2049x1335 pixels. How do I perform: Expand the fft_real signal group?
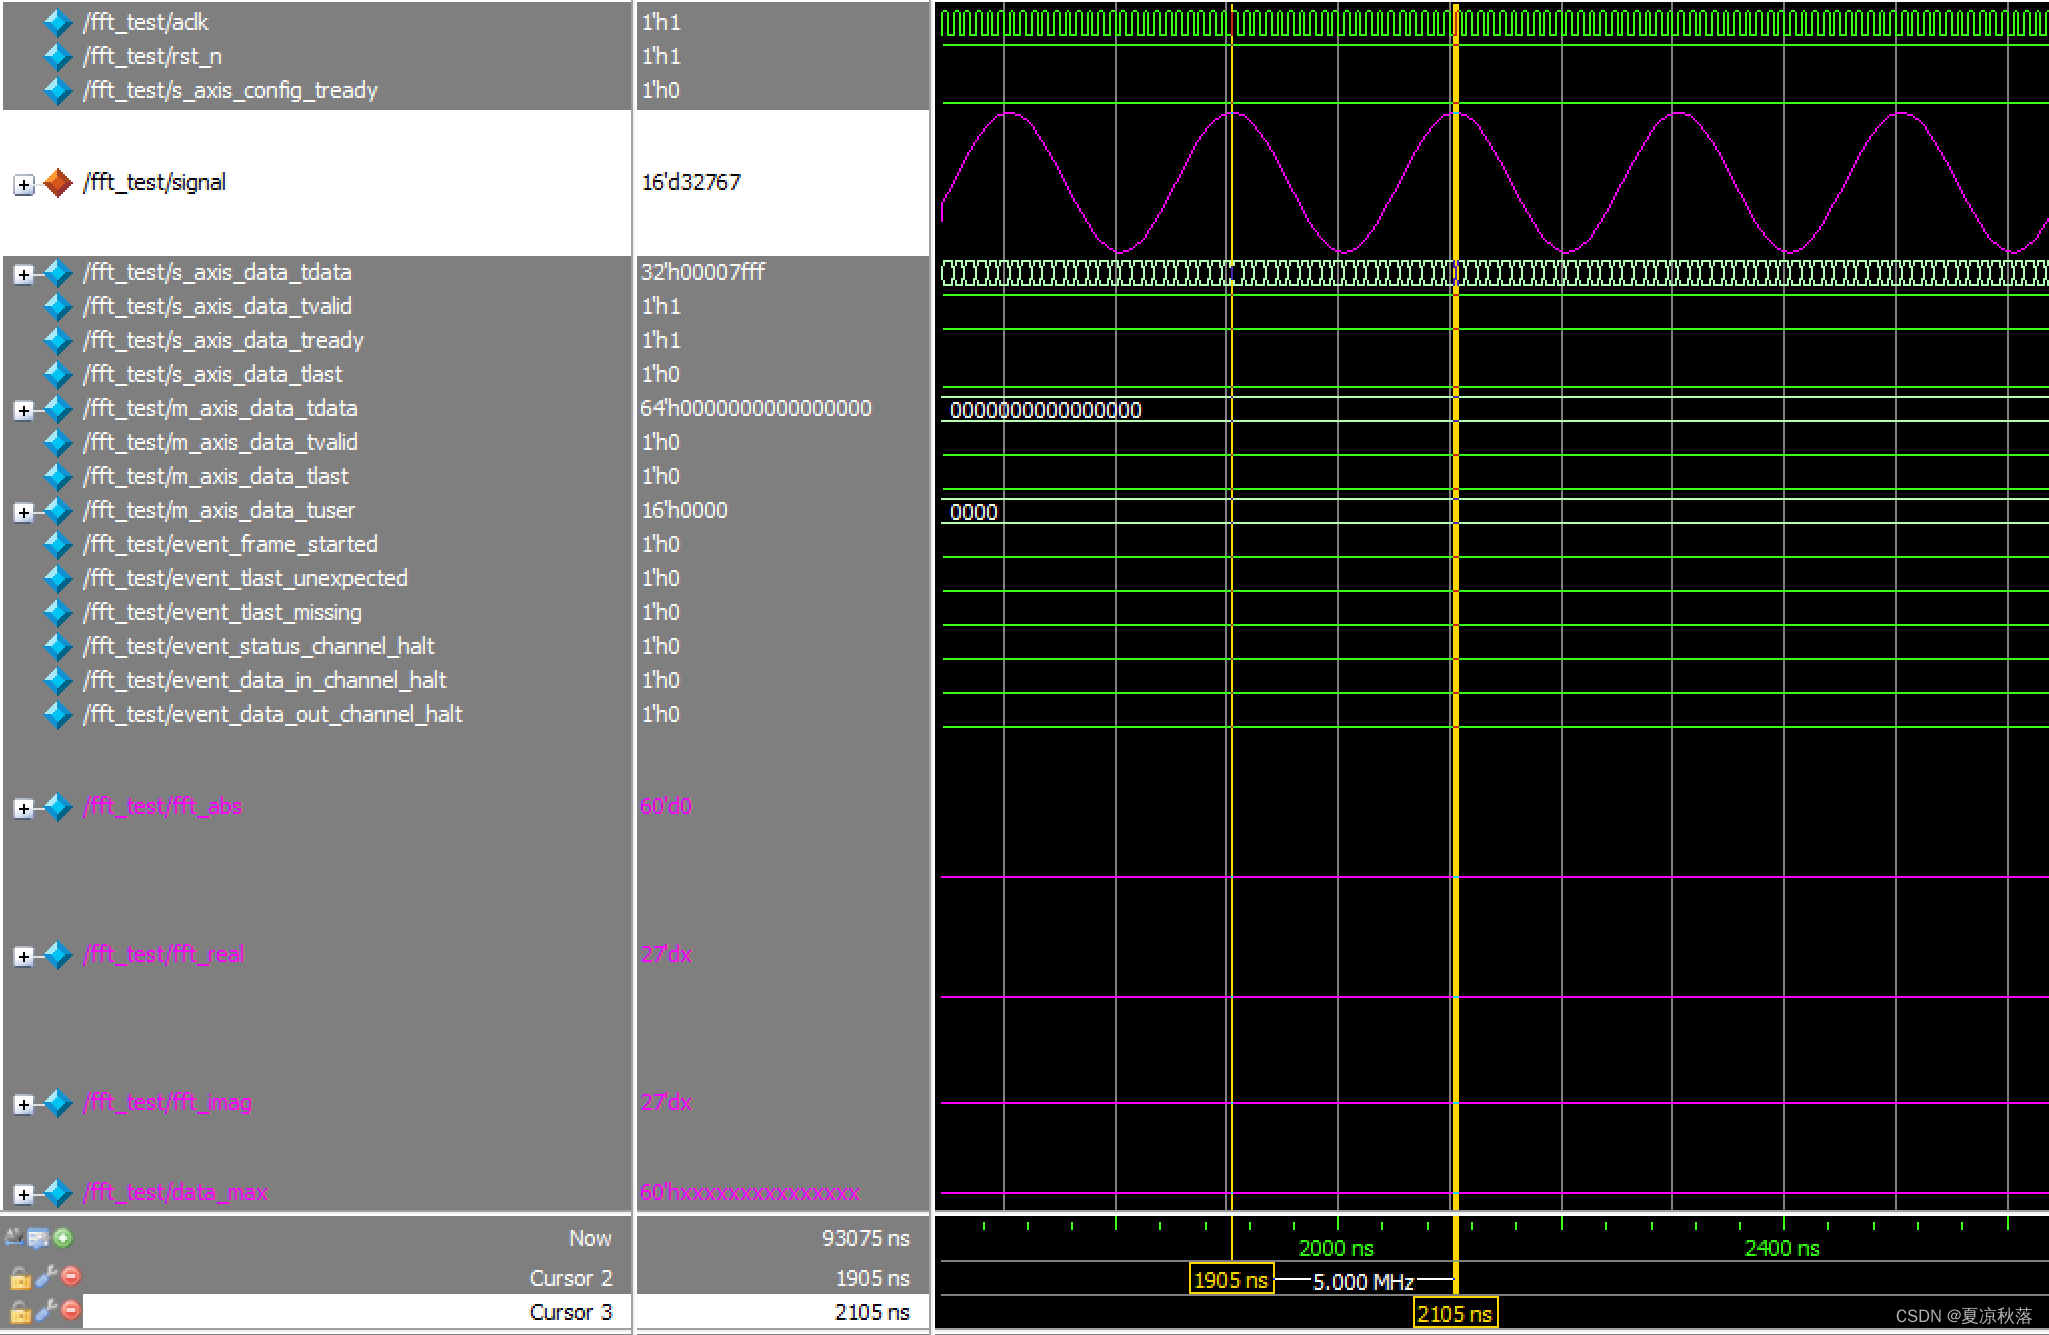[24, 957]
